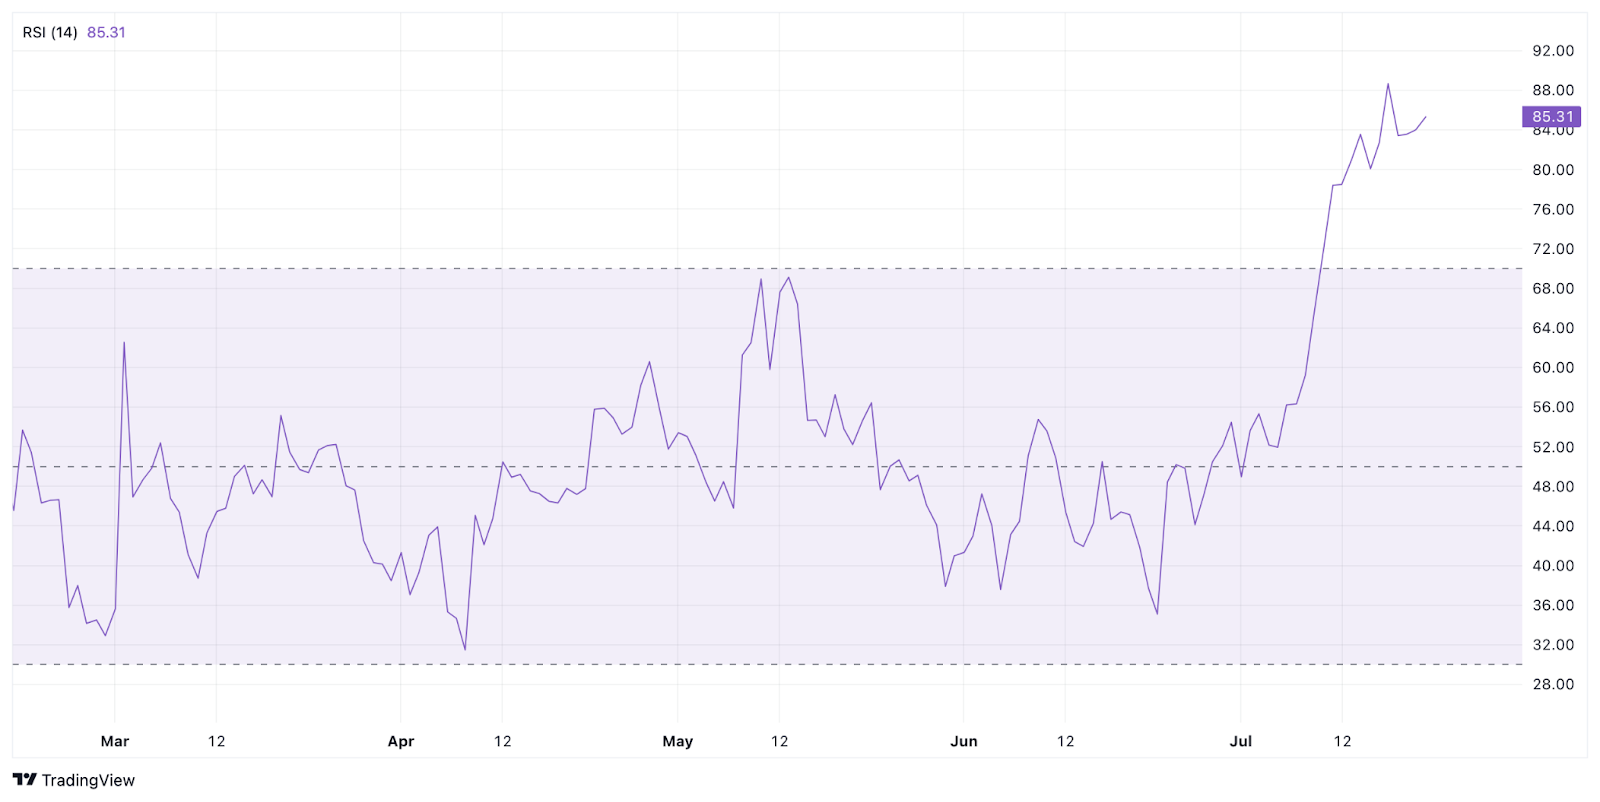The image size is (1600, 802).
Task: Click the Apr label on time axis
Action: [x=400, y=741]
